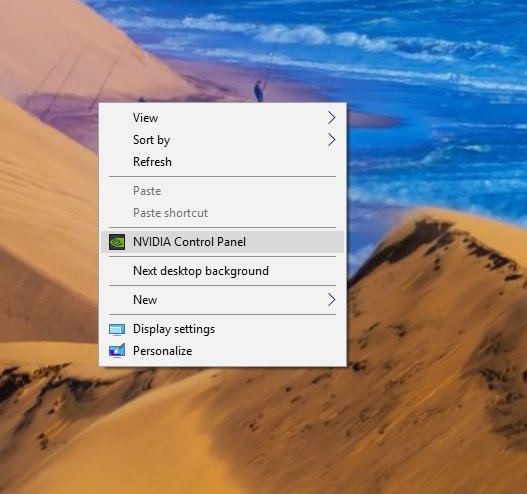
Task: Expand the Sort by submenu chevron
Action: click(x=331, y=140)
